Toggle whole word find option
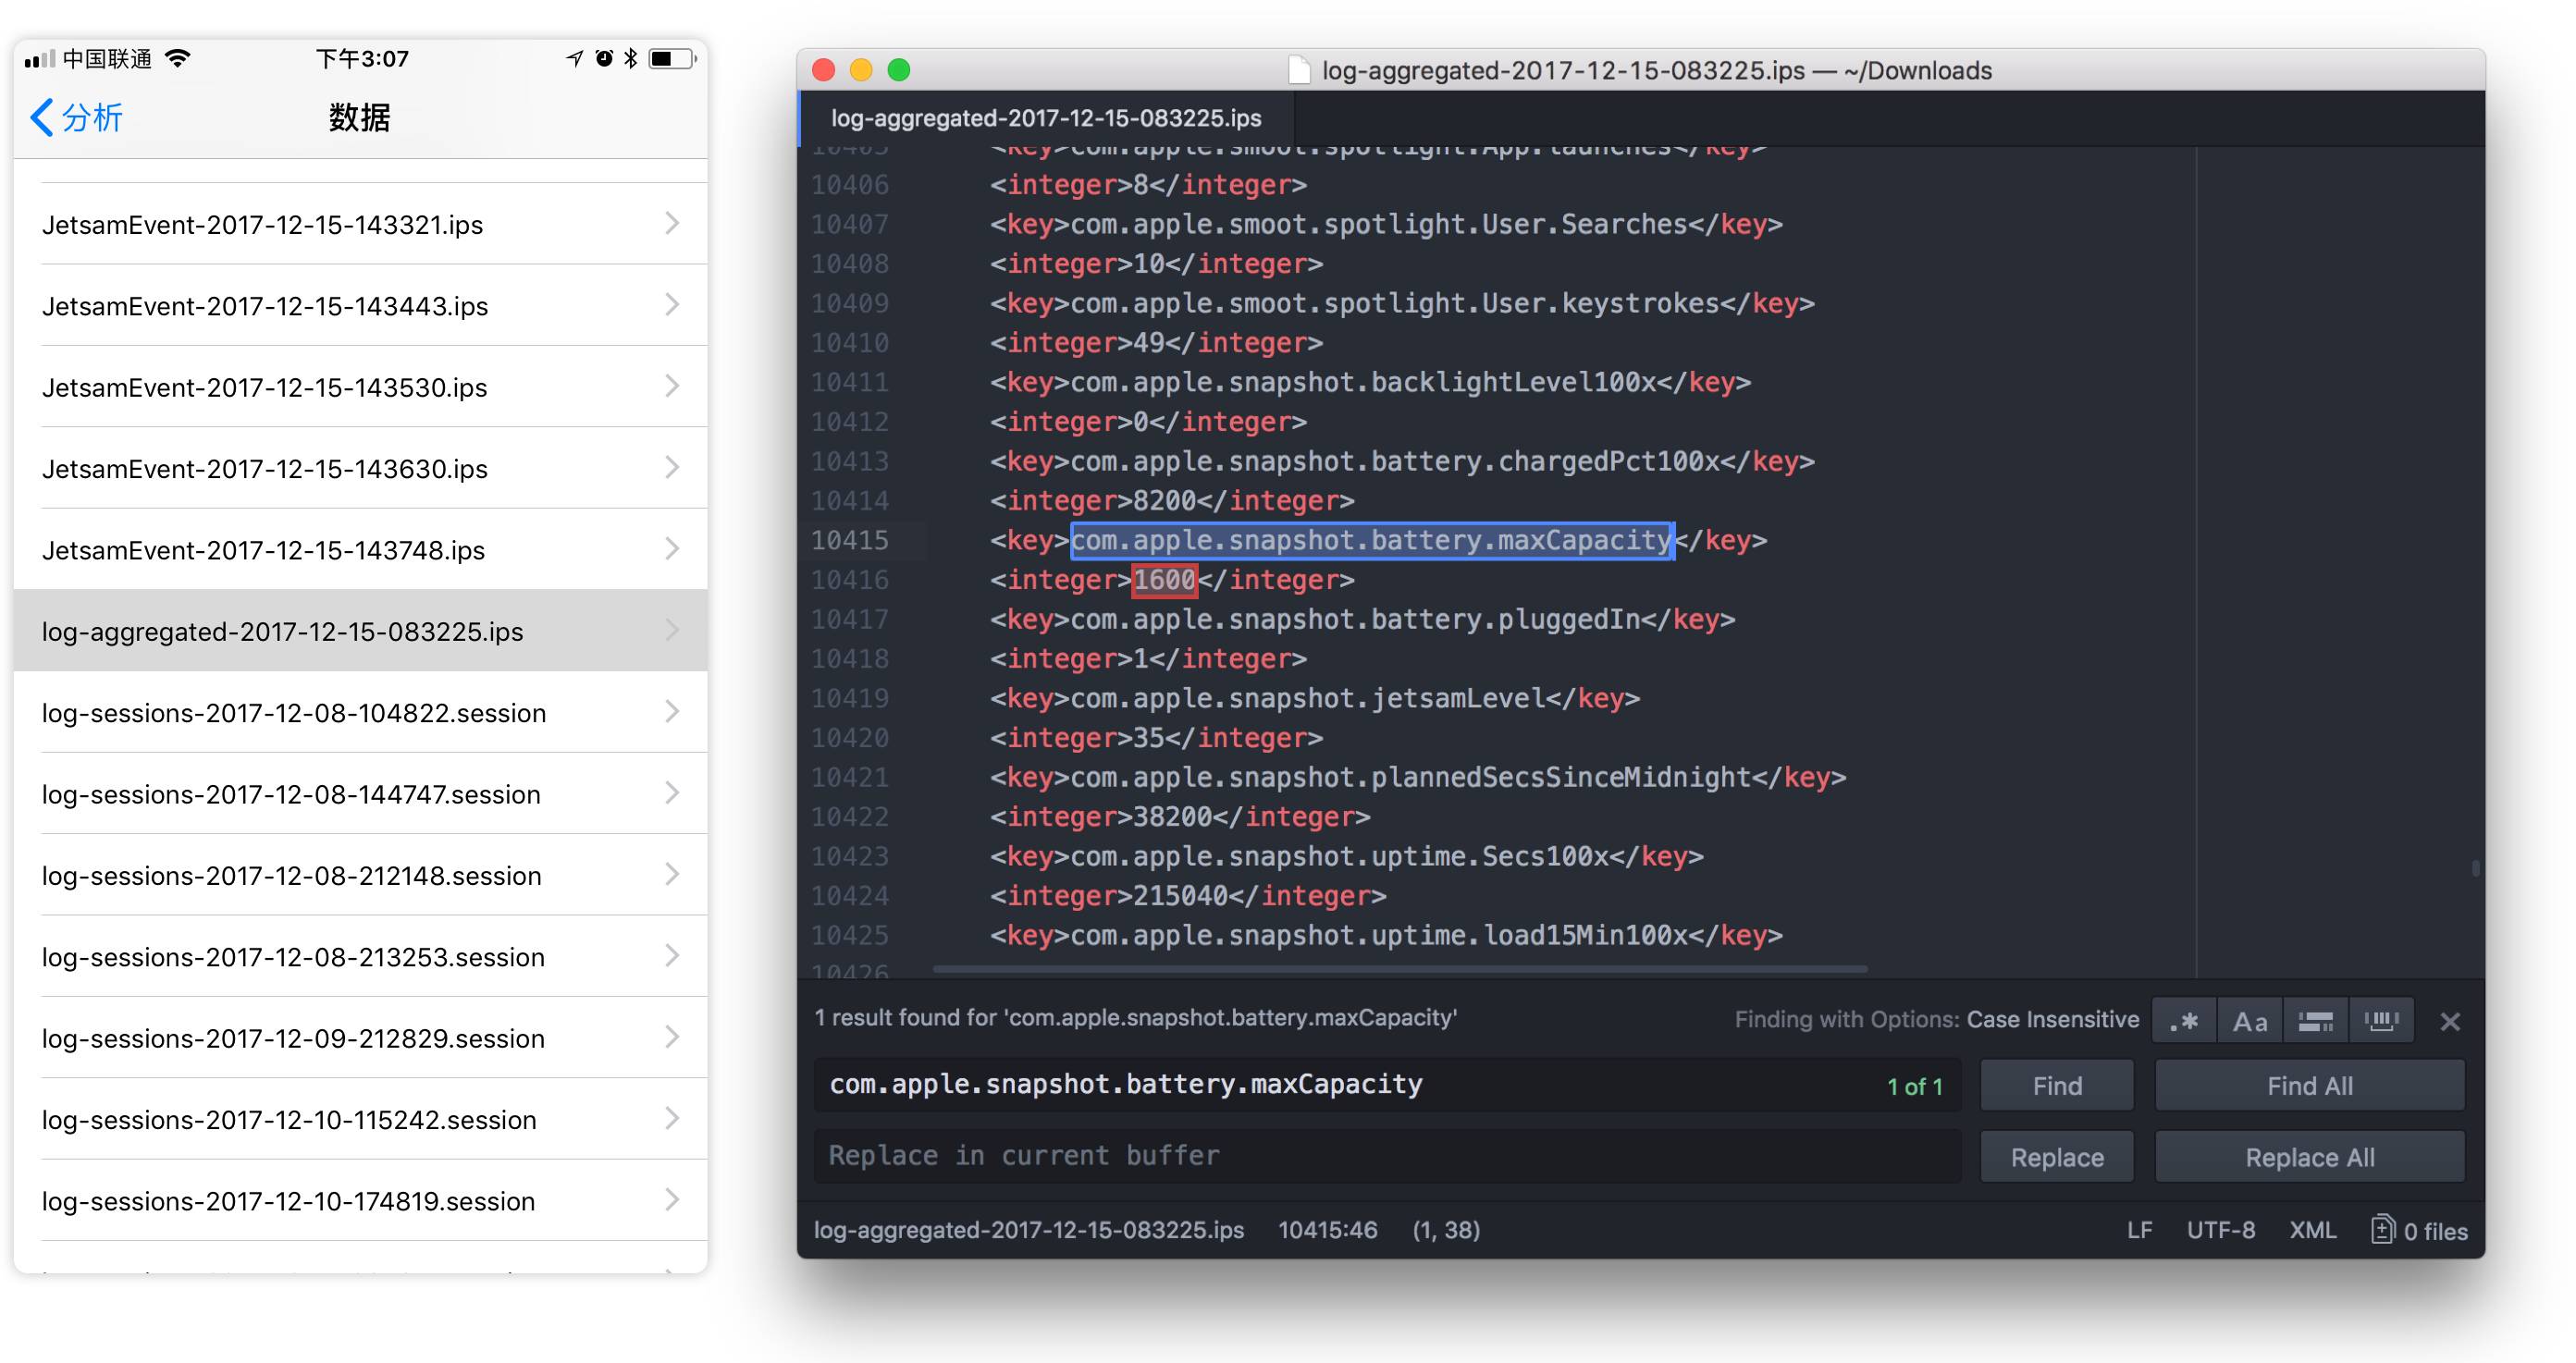Image resolution: width=2576 pixels, height=1363 pixels. 2382,1021
